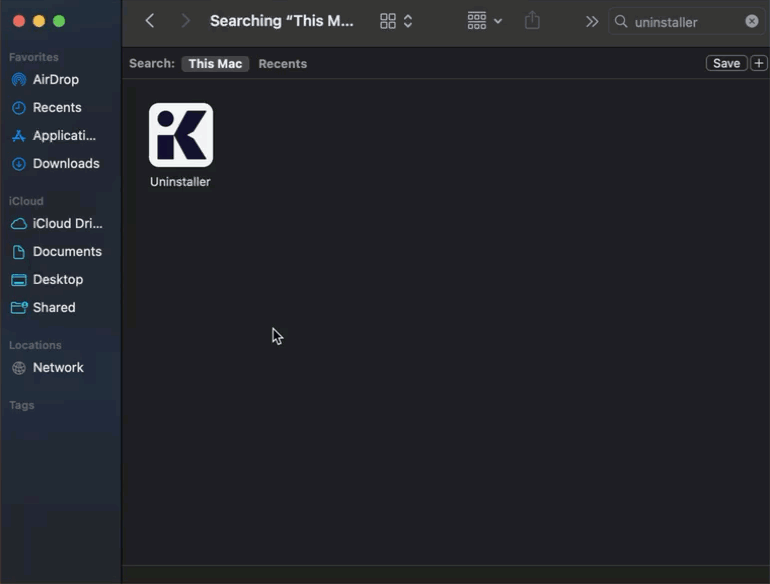Click inside the uninstaller search field

click(x=685, y=21)
